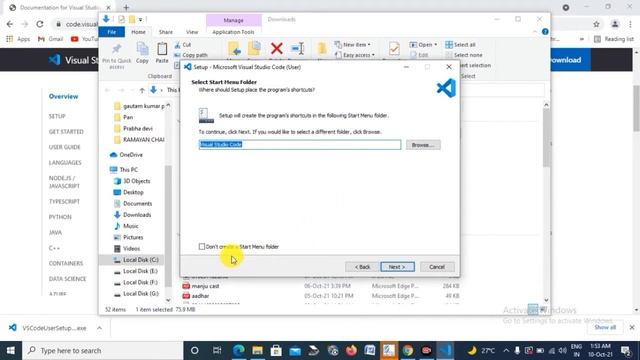Click Copy path in Explorer ribbon
Viewport: 640px width, 360px height.
pos(191,55)
